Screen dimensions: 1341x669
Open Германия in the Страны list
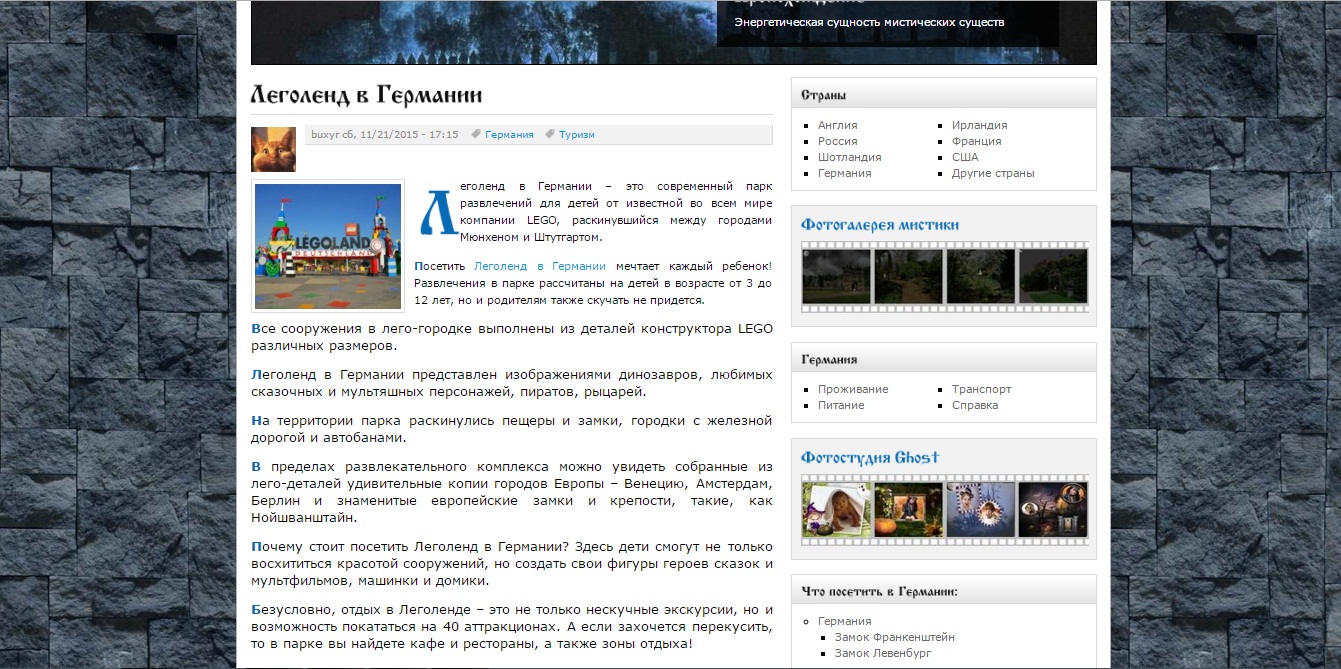844,173
